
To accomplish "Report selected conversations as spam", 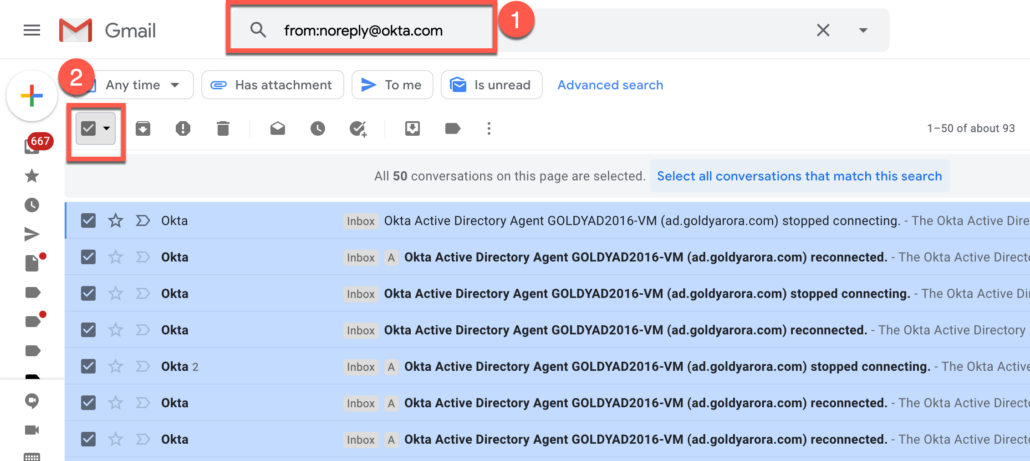I will click(x=183, y=129).
